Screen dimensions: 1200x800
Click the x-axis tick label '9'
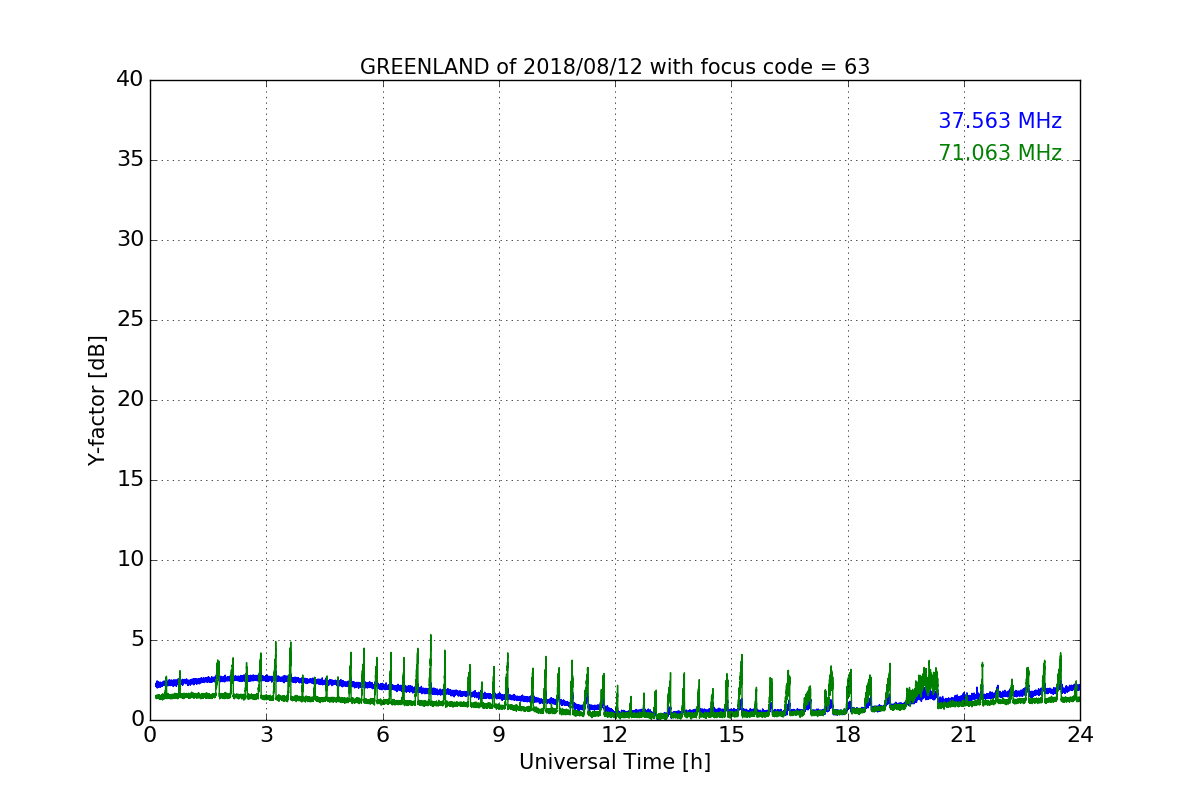coord(499,735)
